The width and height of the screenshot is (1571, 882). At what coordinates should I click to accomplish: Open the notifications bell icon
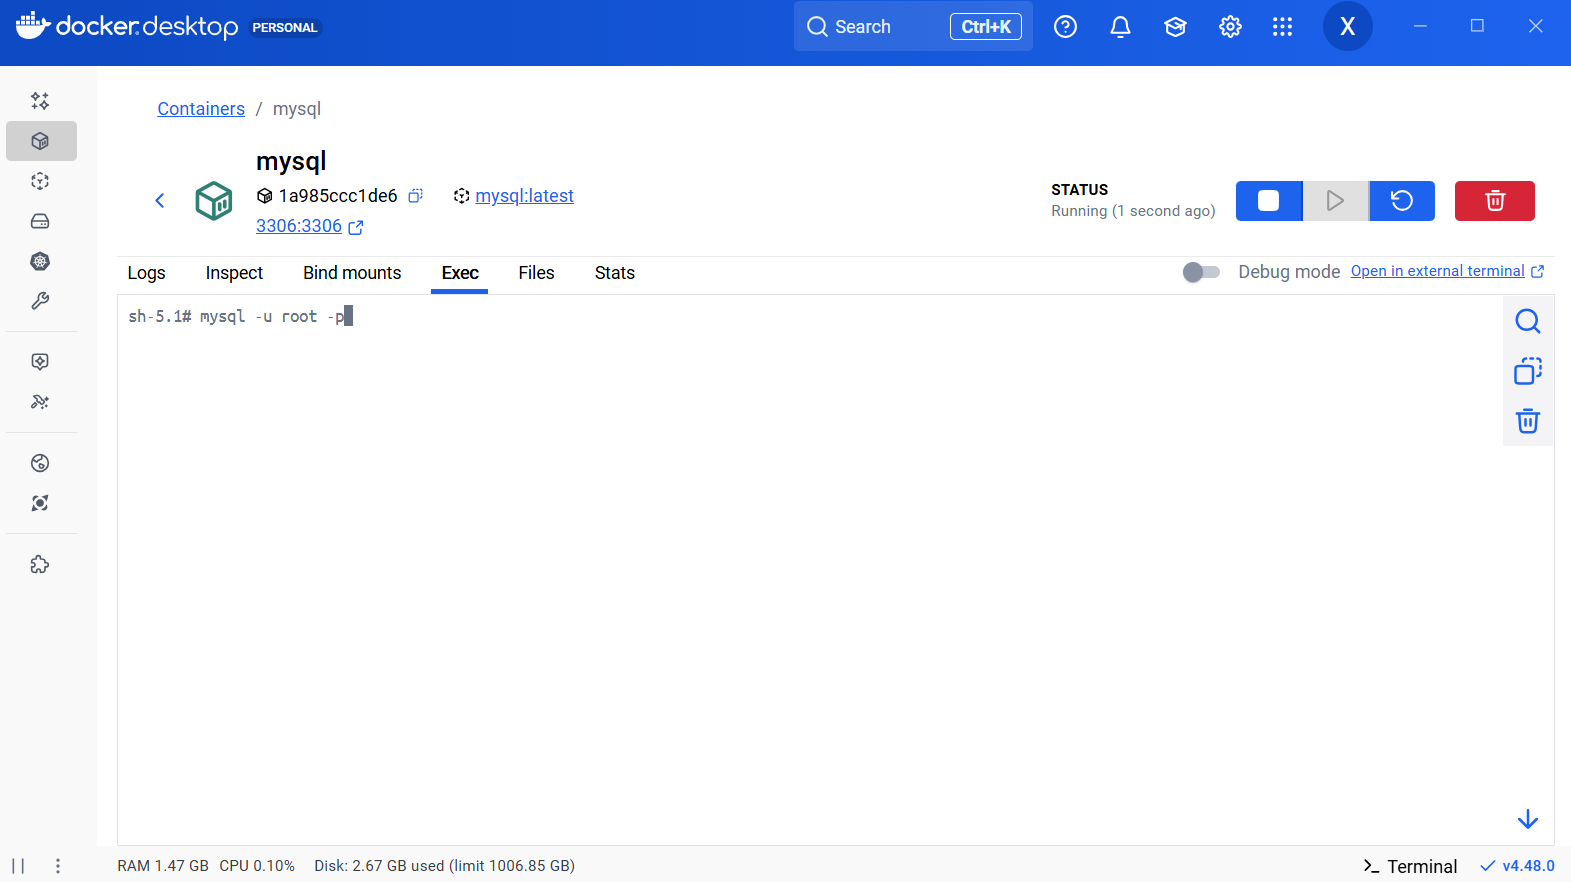[1121, 27]
